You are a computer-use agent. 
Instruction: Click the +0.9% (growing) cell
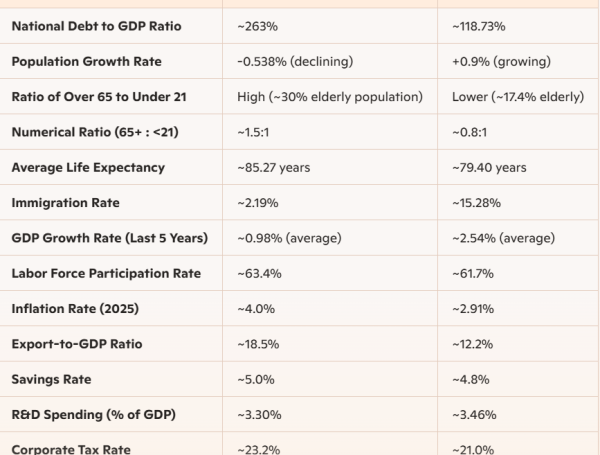tap(501, 61)
